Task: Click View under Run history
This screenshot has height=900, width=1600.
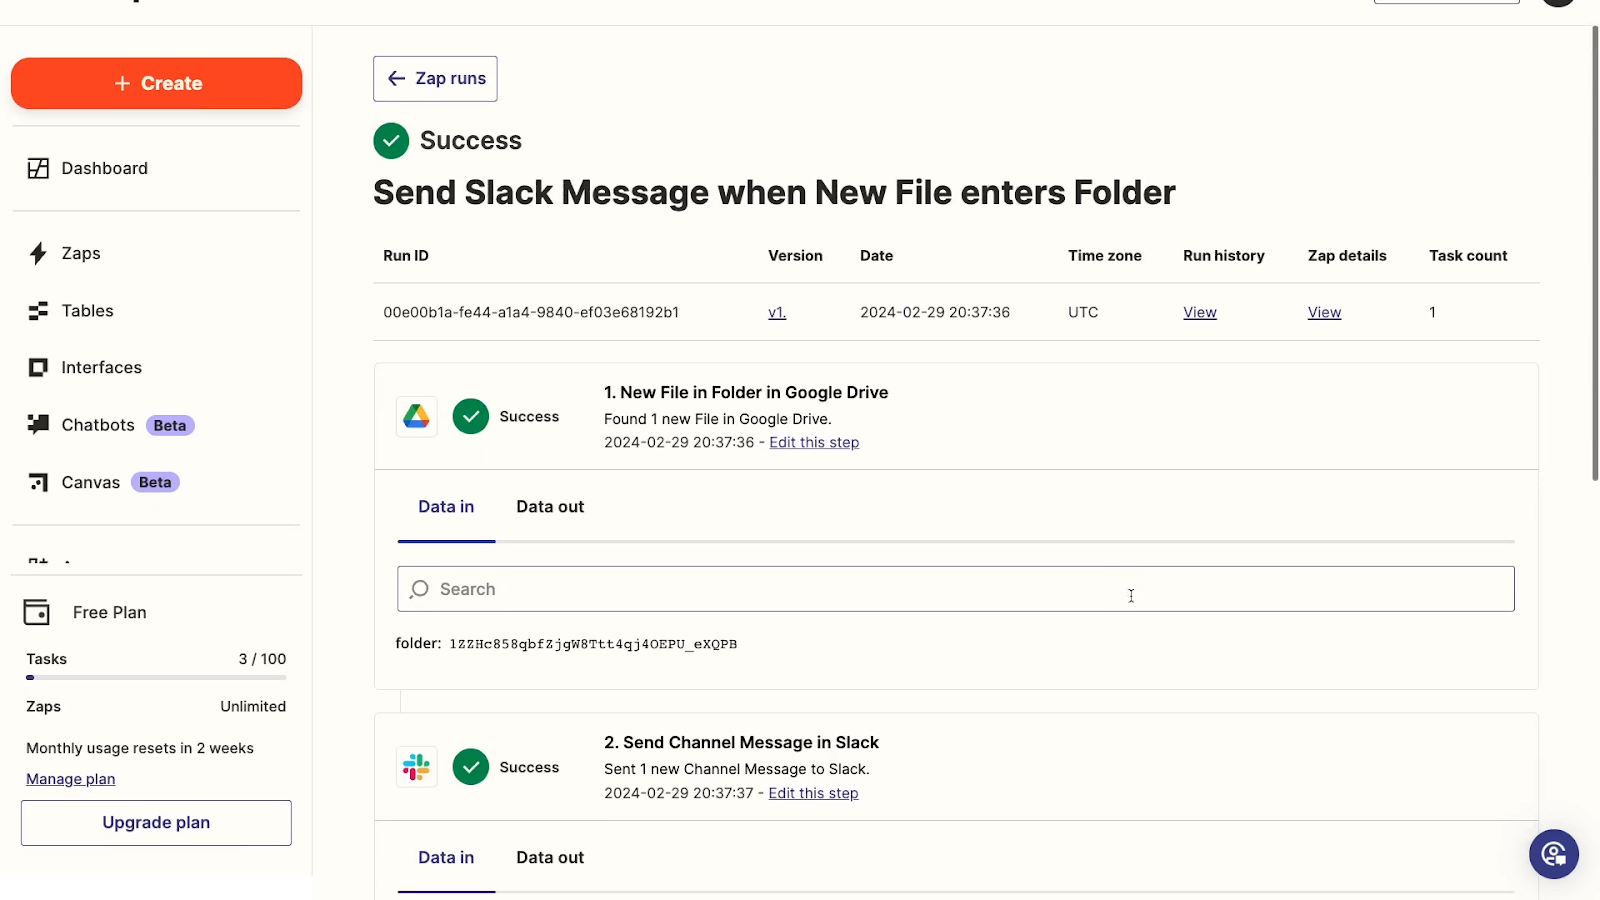Action: [1200, 312]
